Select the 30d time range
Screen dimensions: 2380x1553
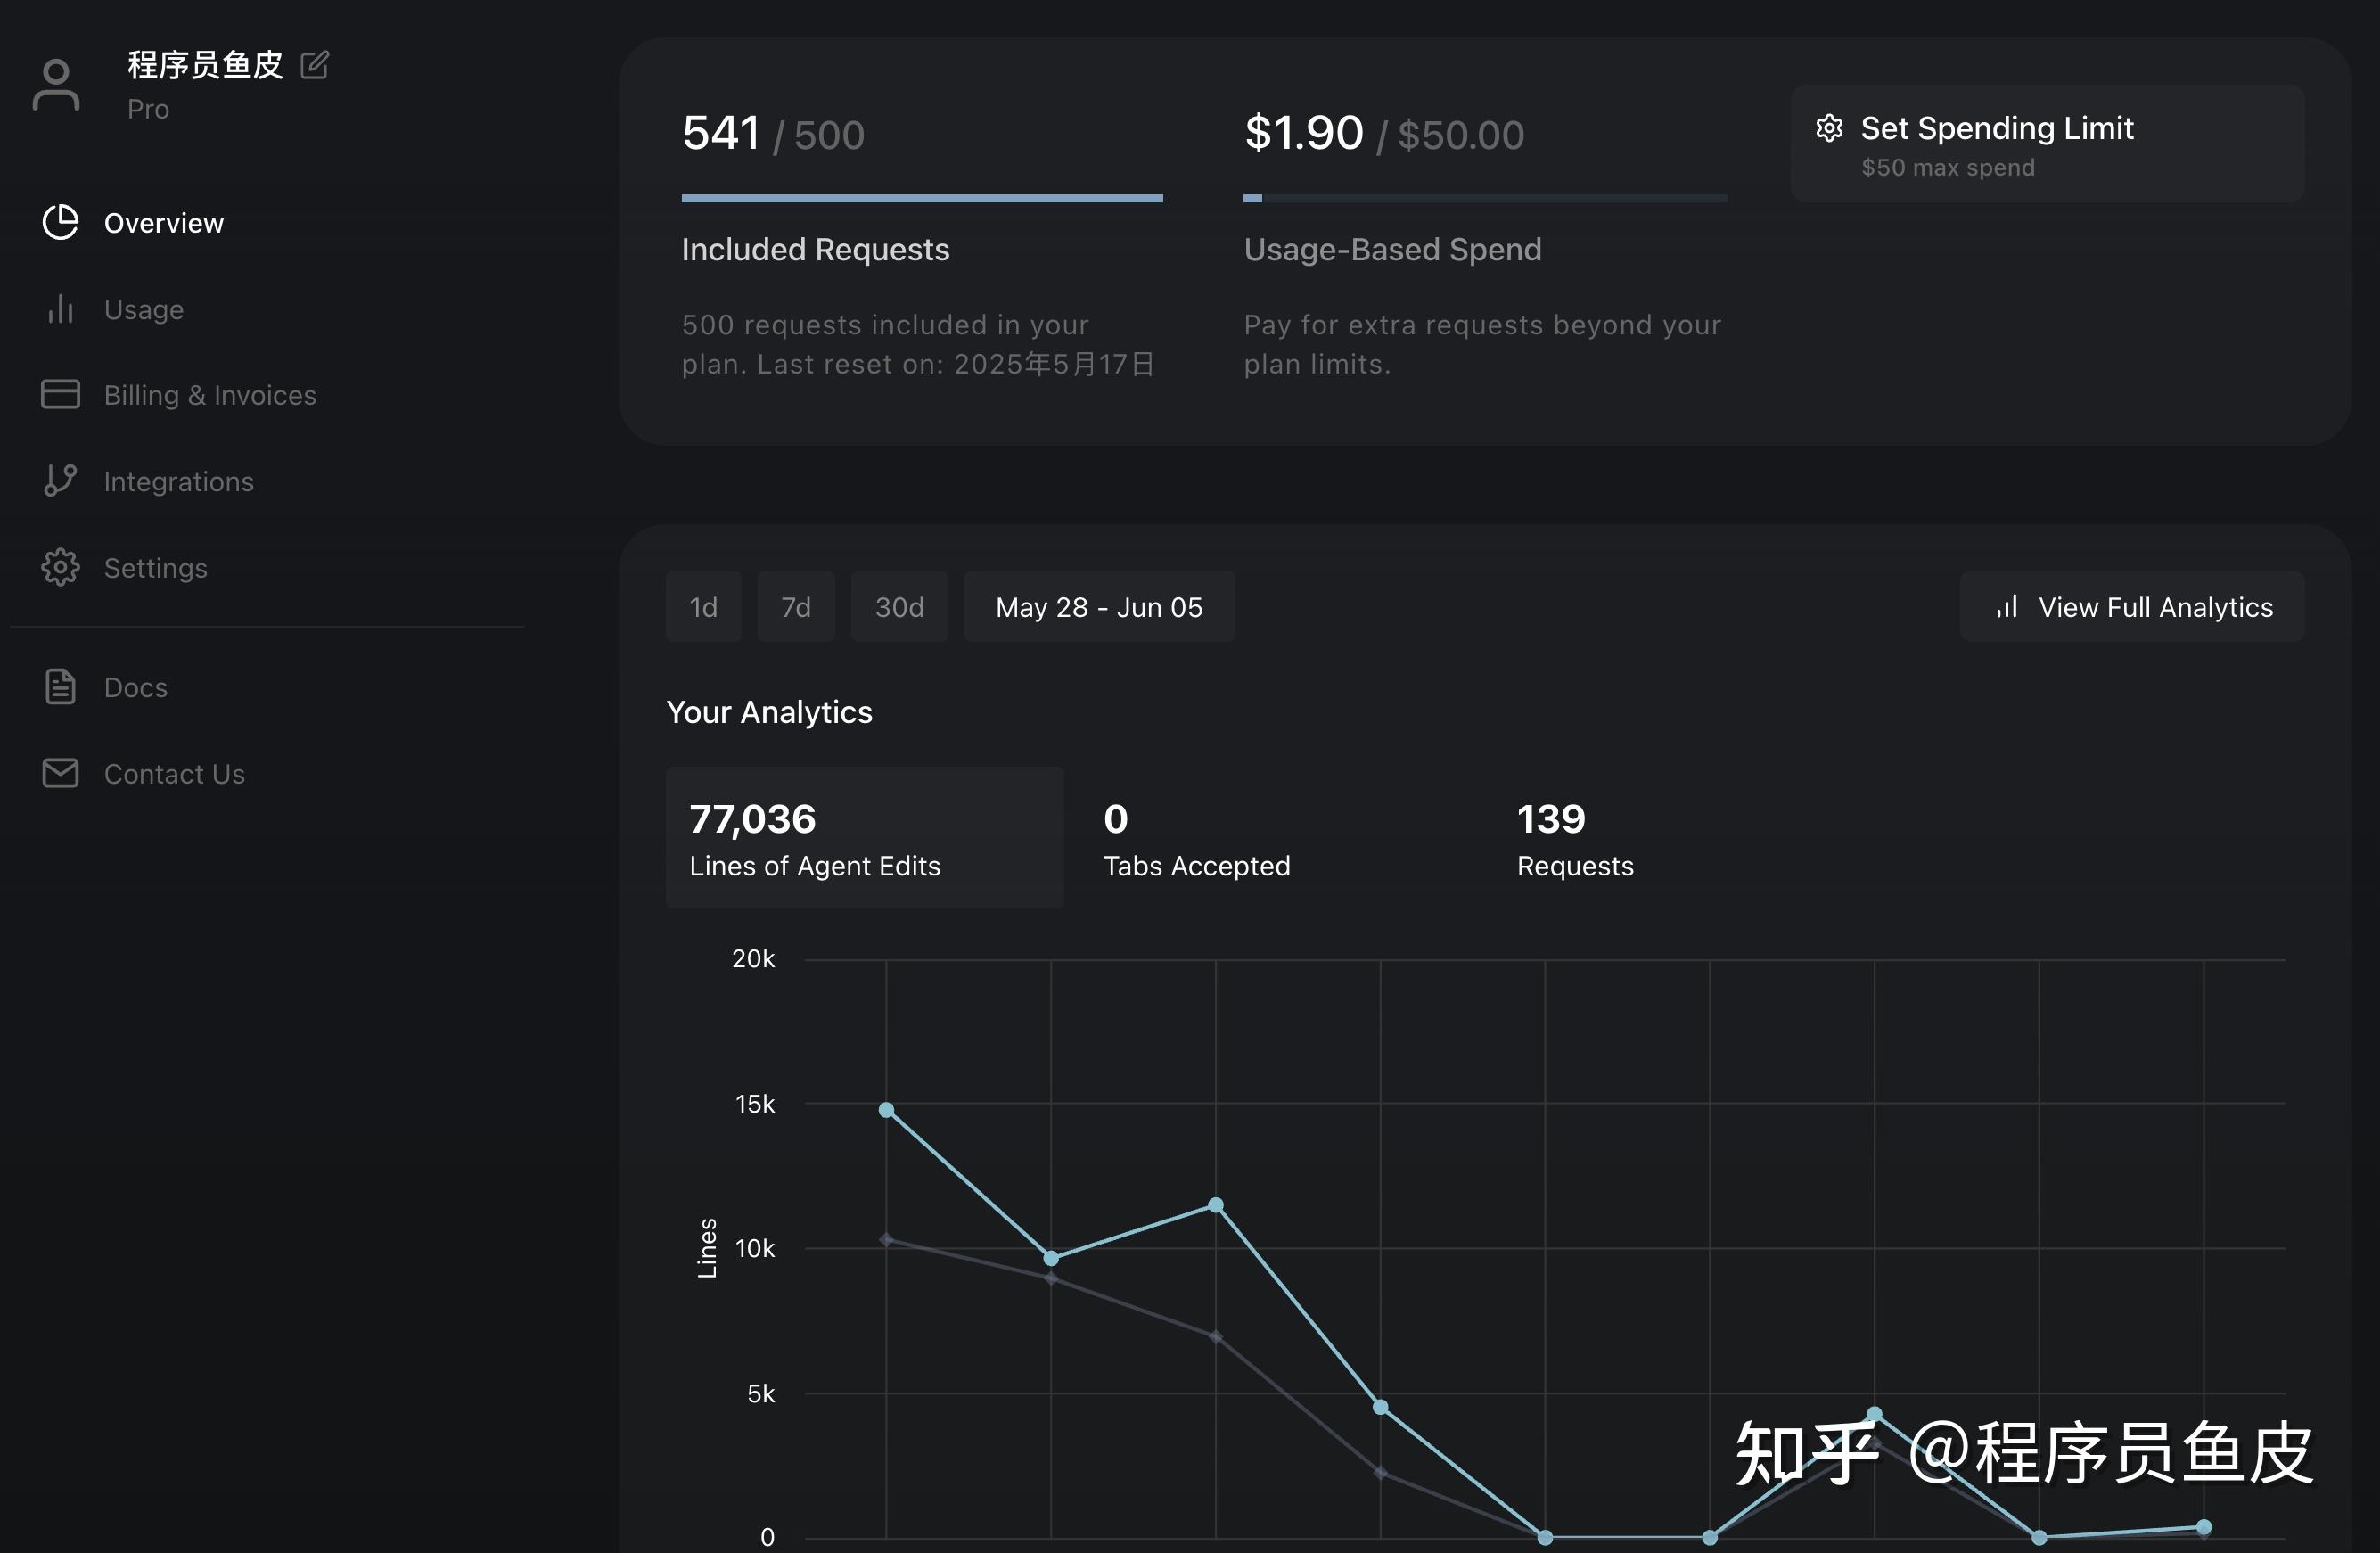899,607
